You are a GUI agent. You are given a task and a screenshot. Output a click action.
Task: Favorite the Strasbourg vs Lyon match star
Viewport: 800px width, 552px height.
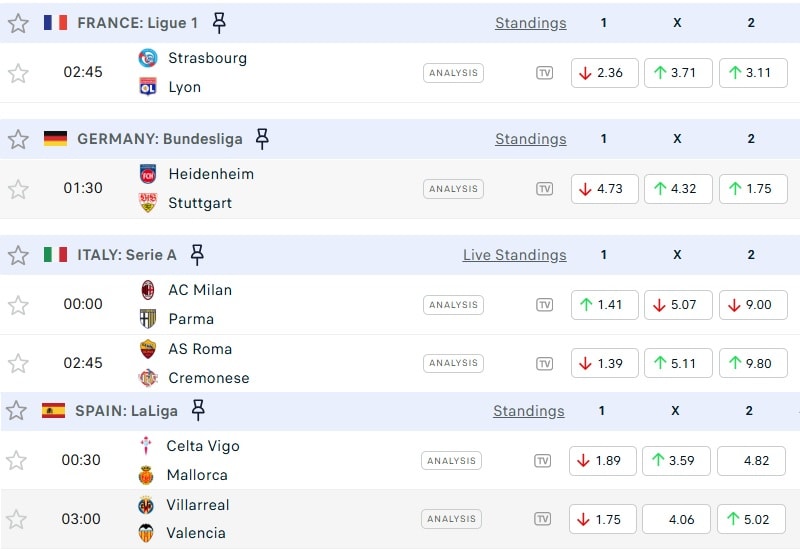(18, 73)
